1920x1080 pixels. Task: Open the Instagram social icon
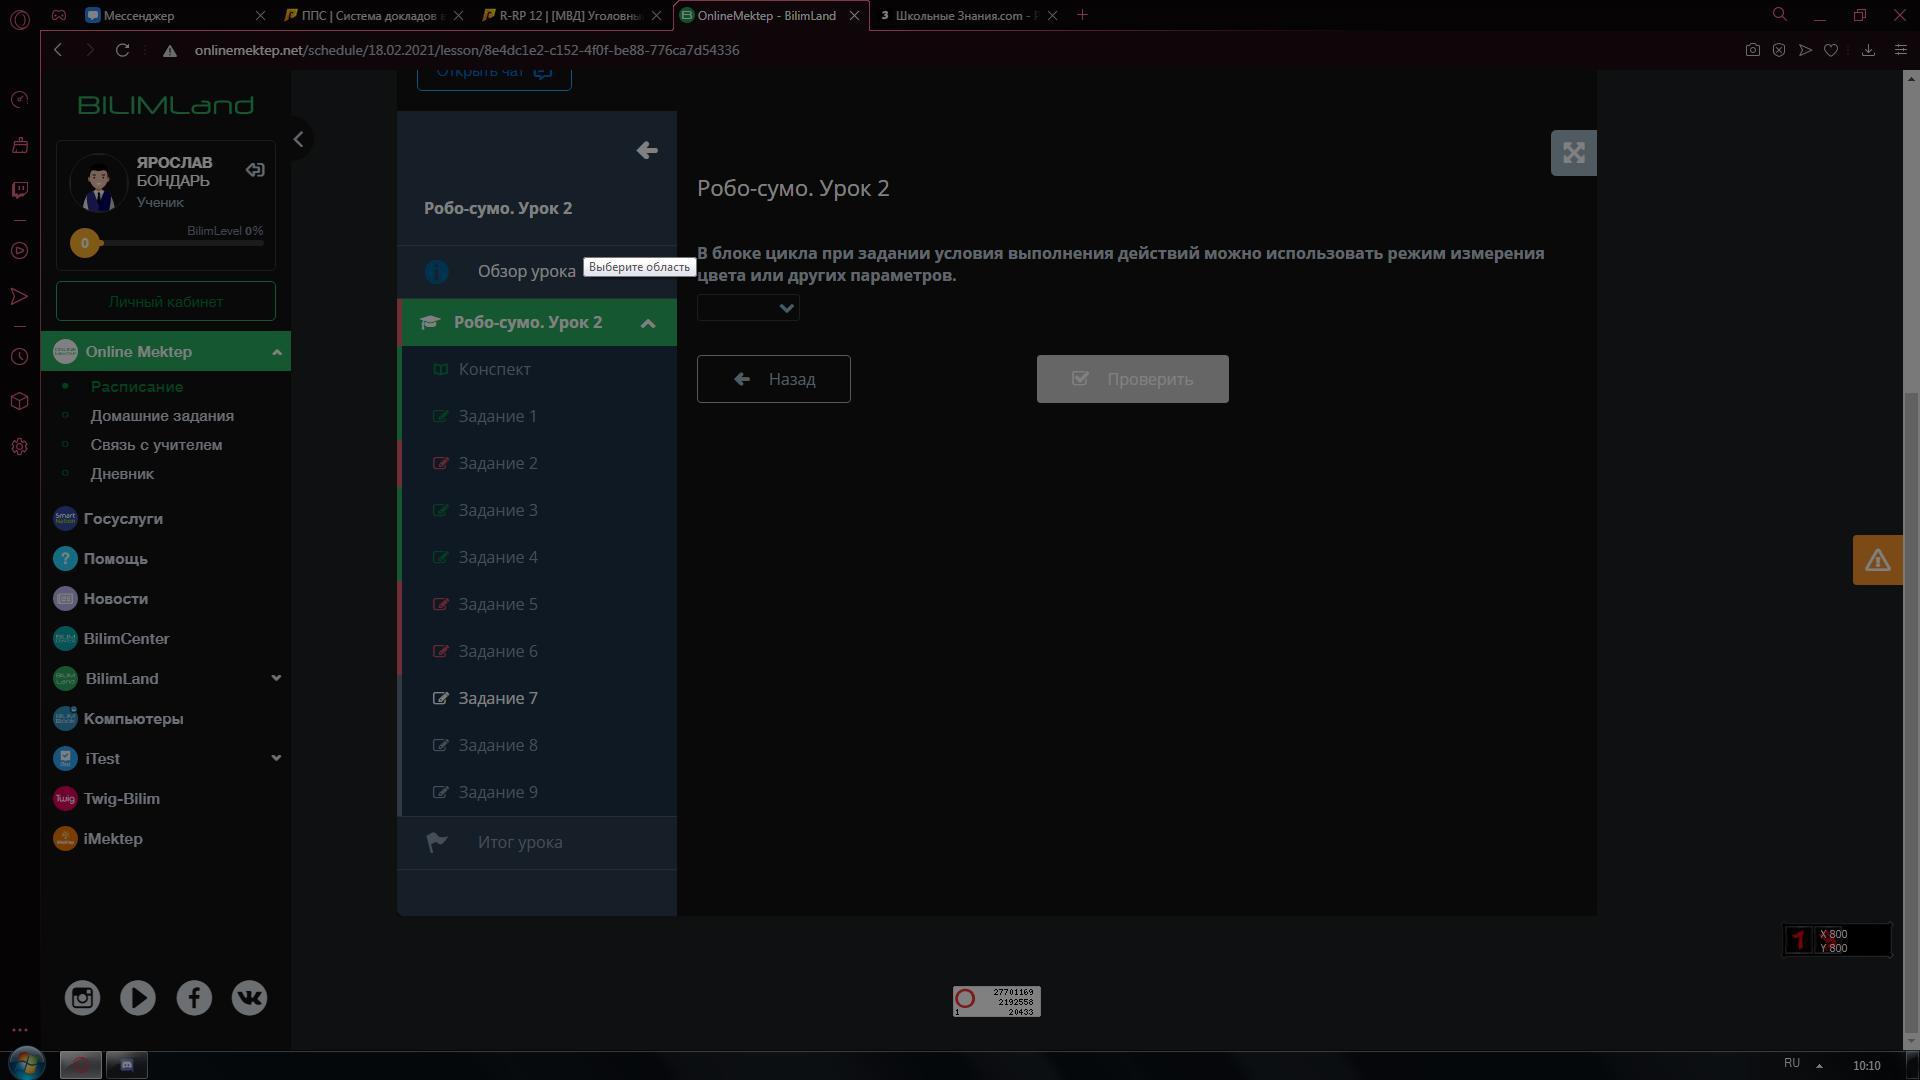tap(82, 997)
